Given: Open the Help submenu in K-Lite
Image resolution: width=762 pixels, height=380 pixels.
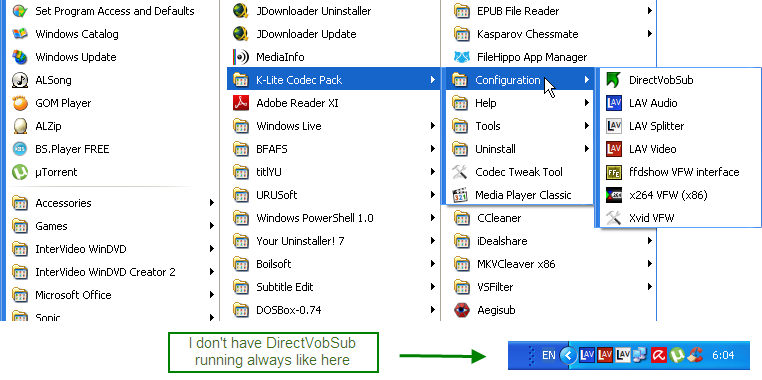Looking at the screenshot, I should click(520, 103).
